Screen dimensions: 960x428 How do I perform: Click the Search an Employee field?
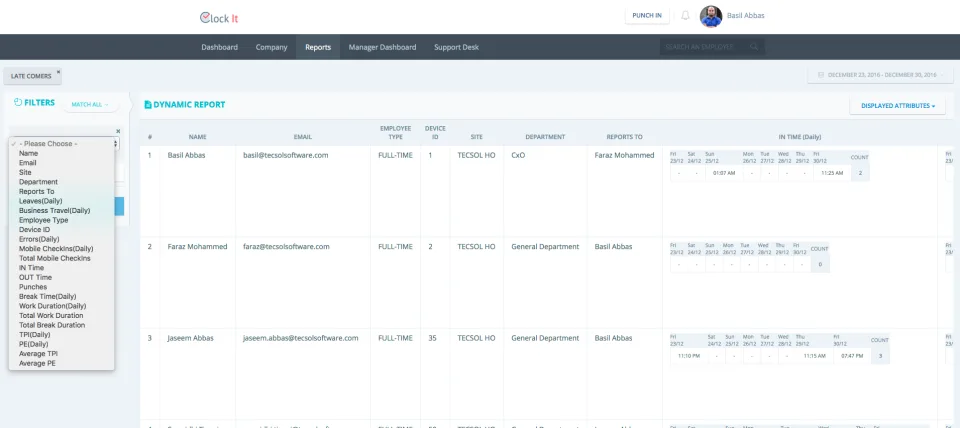[x=712, y=47]
